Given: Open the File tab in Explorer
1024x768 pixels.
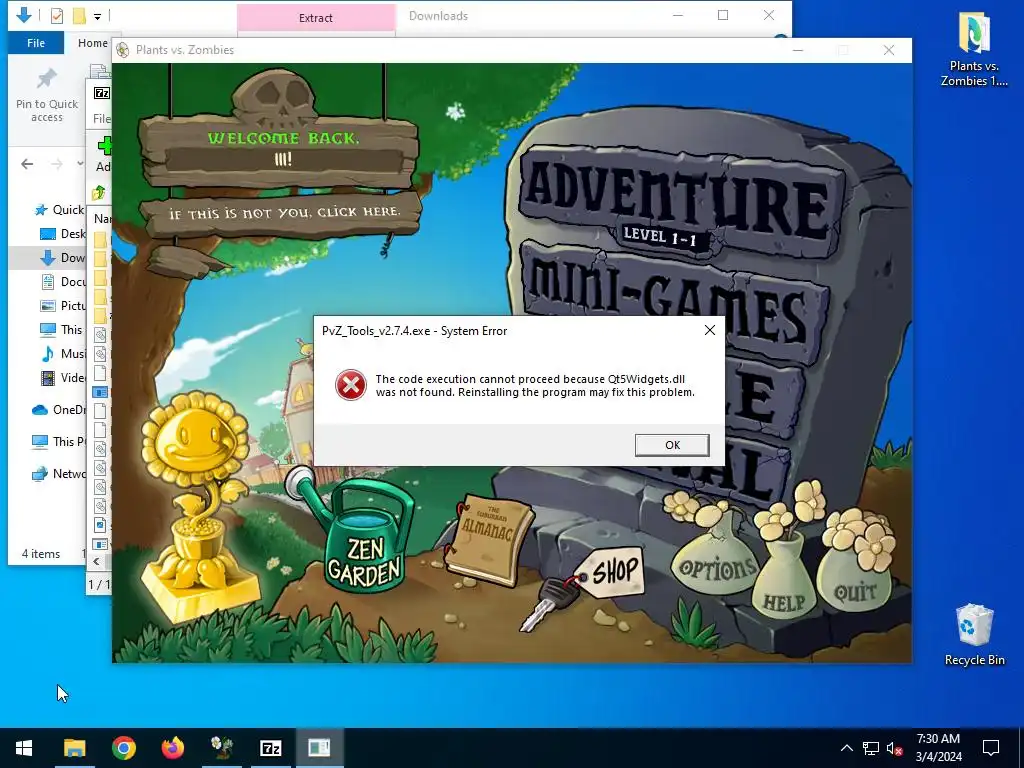Looking at the screenshot, I should [36, 42].
